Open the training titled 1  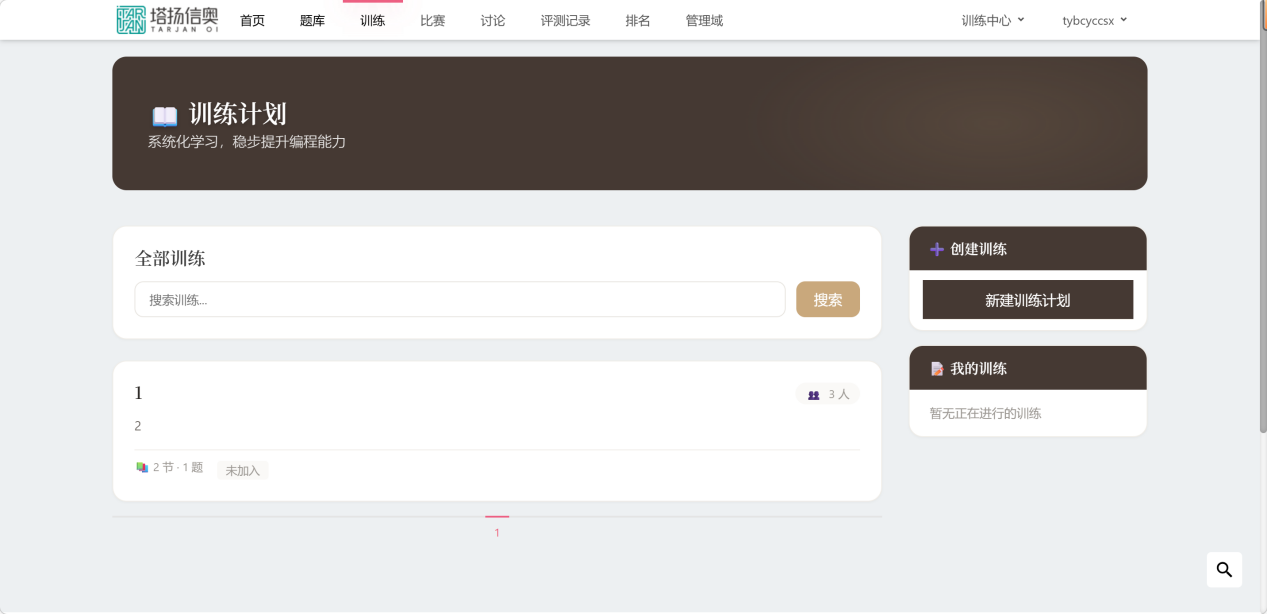[139, 393]
